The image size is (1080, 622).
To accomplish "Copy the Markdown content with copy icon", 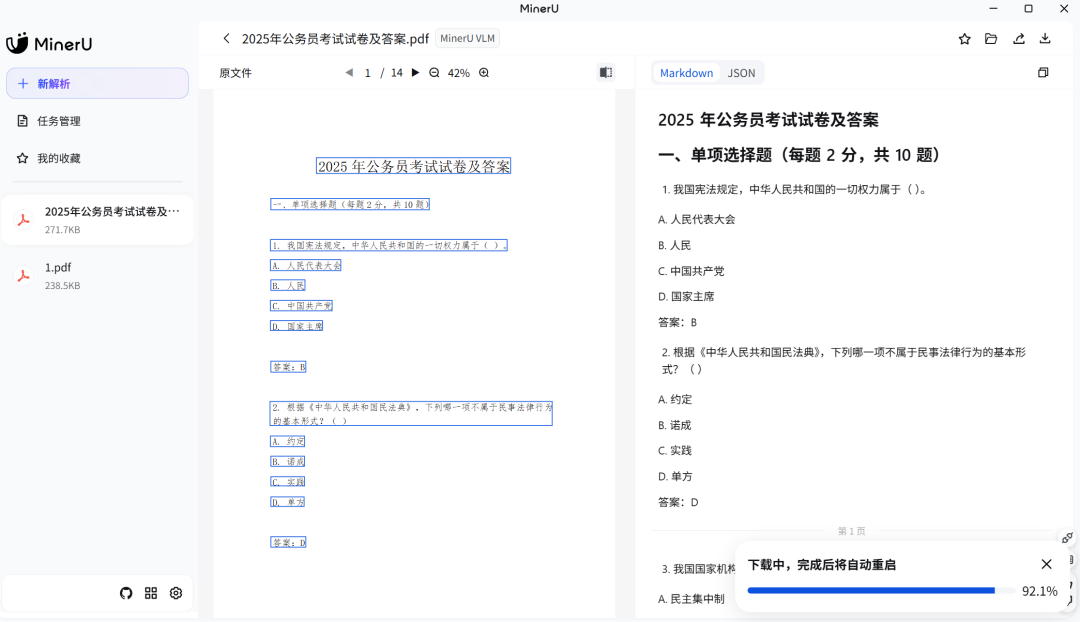I will click(x=1043, y=73).
